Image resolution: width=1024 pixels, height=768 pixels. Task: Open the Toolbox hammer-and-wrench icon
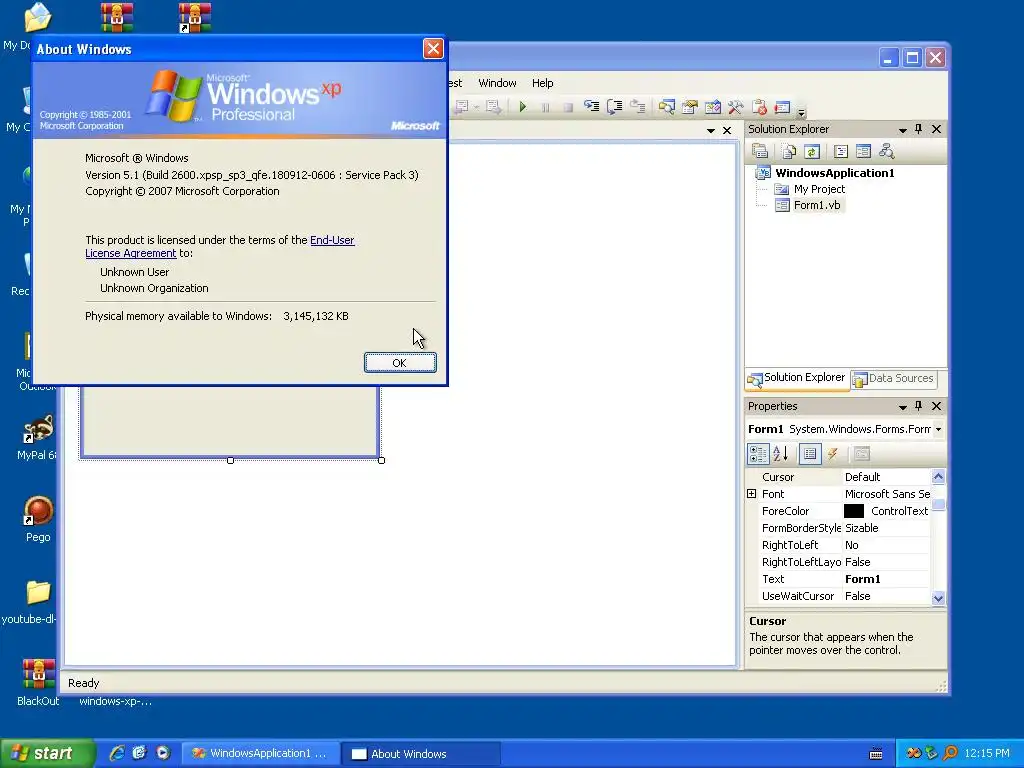tap(735, 106)
